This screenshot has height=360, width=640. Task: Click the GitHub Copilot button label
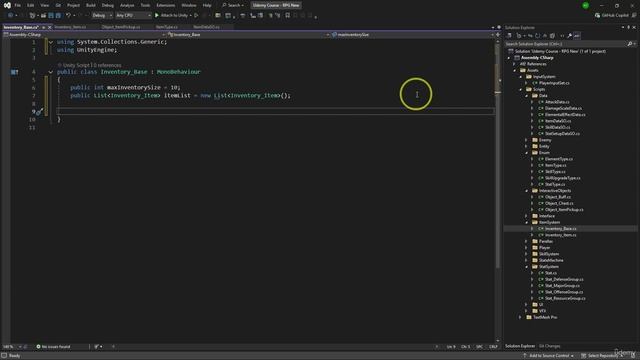(x=615, y=16)
